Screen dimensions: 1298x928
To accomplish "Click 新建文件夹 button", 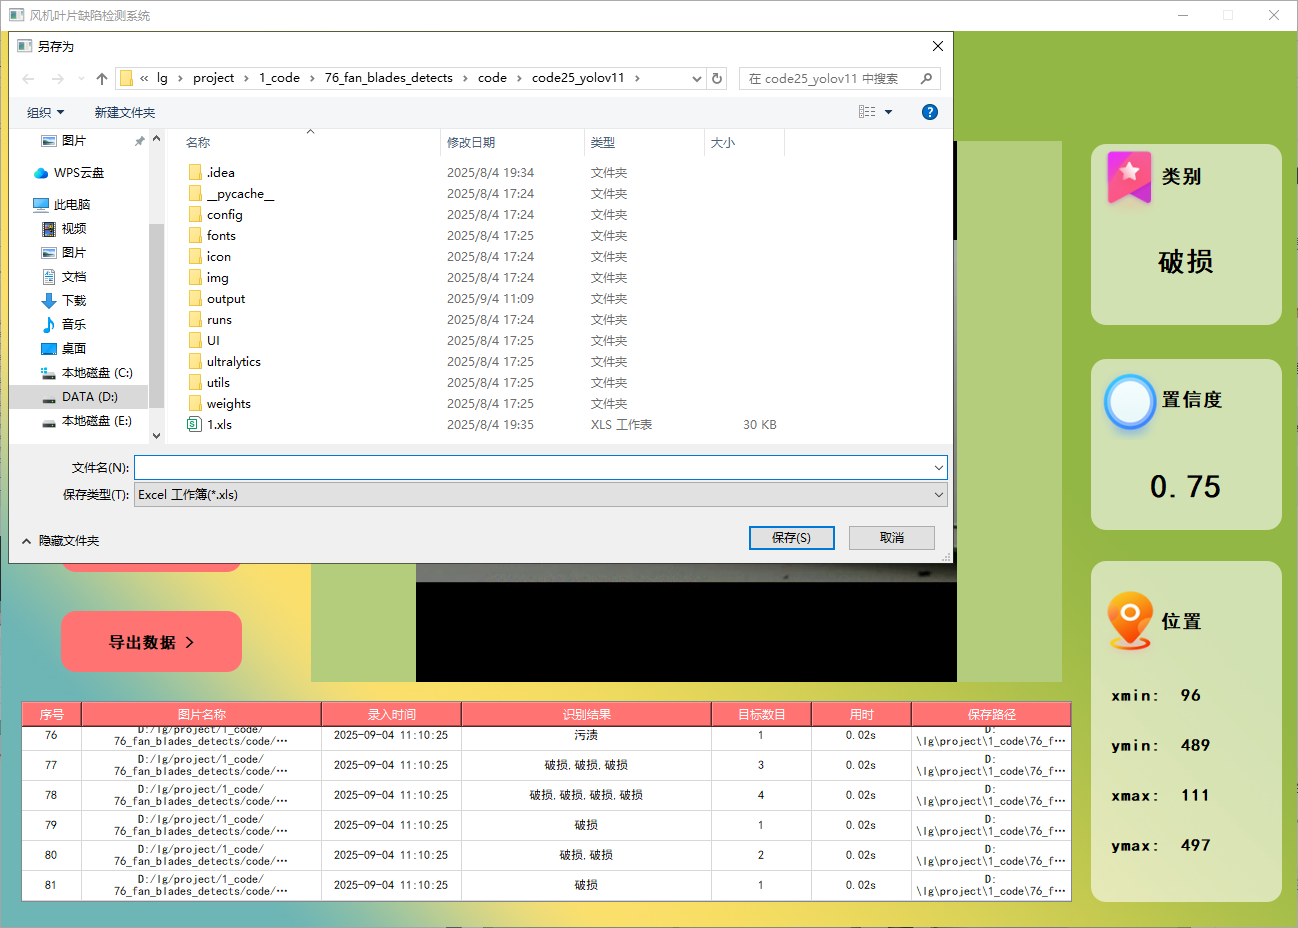I will 125,112.
